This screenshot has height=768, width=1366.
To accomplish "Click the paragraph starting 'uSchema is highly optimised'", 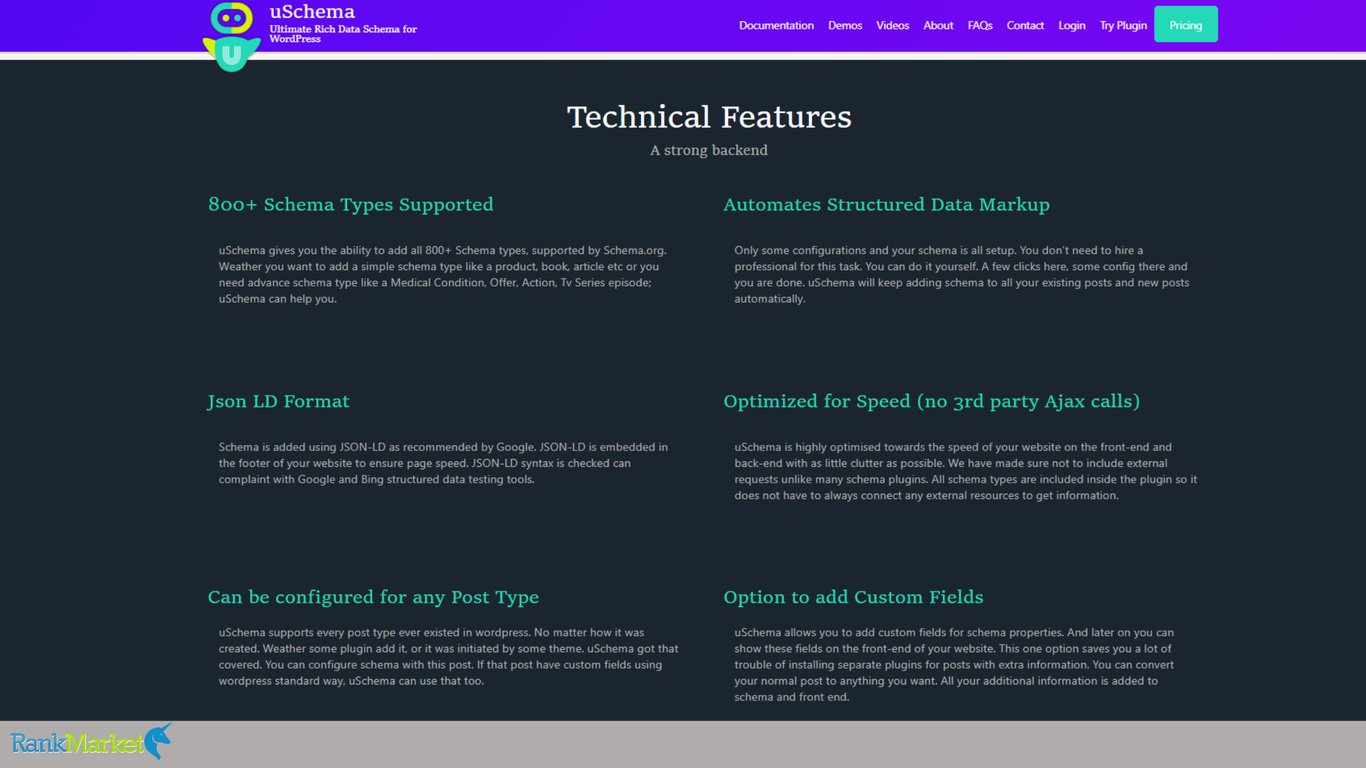I will coord(965,471).
